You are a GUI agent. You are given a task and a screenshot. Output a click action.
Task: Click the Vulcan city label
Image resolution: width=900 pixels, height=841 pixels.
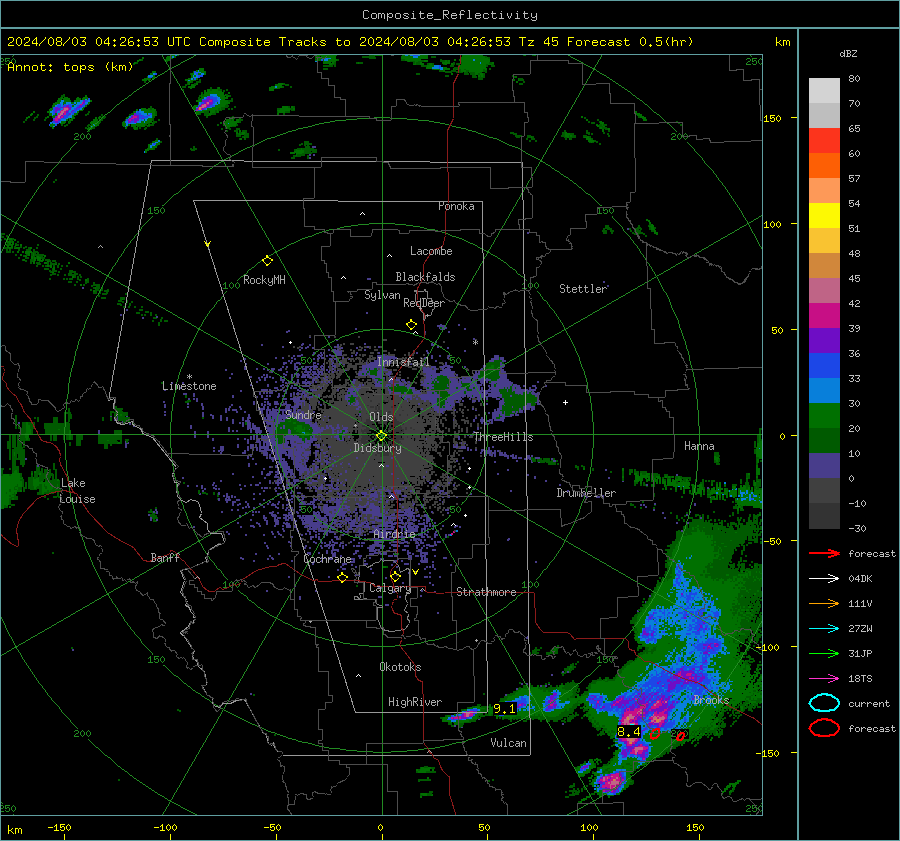point(509,743)
